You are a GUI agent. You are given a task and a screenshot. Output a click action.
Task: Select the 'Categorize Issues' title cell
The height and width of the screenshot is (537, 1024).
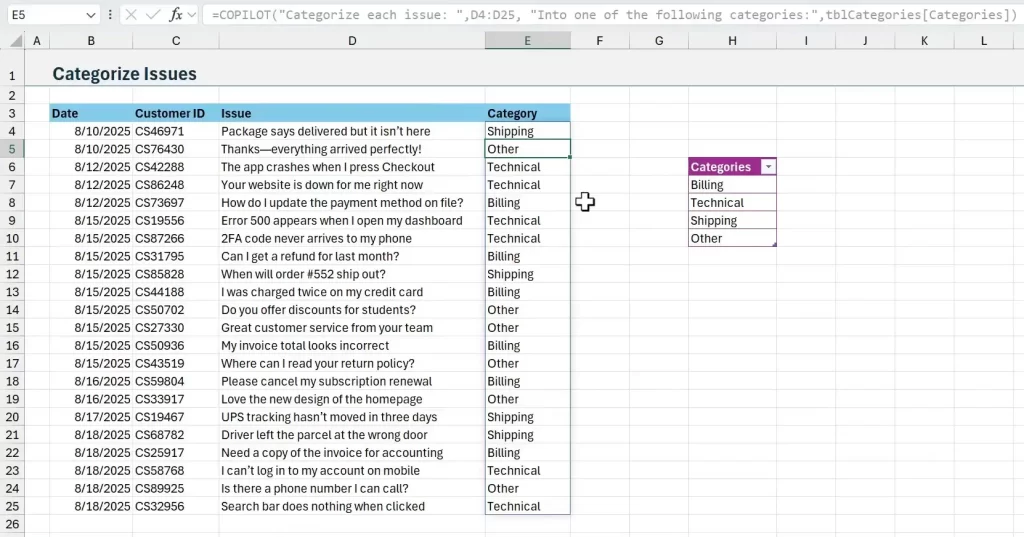[124, 75]
